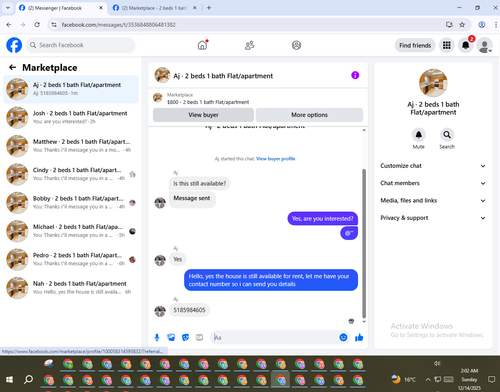Open the weather widget showing 16°C
The height and width of the screenshot is (392, 500).
[403, 379]
